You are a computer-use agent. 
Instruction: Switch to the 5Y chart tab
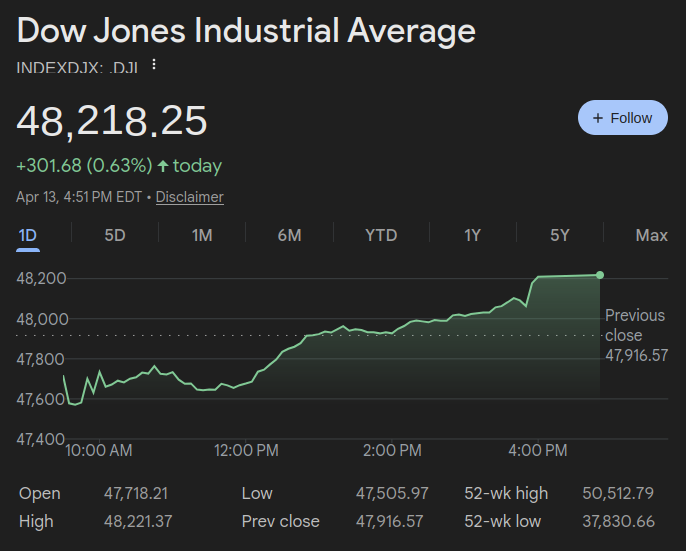(x=560, y=235)
